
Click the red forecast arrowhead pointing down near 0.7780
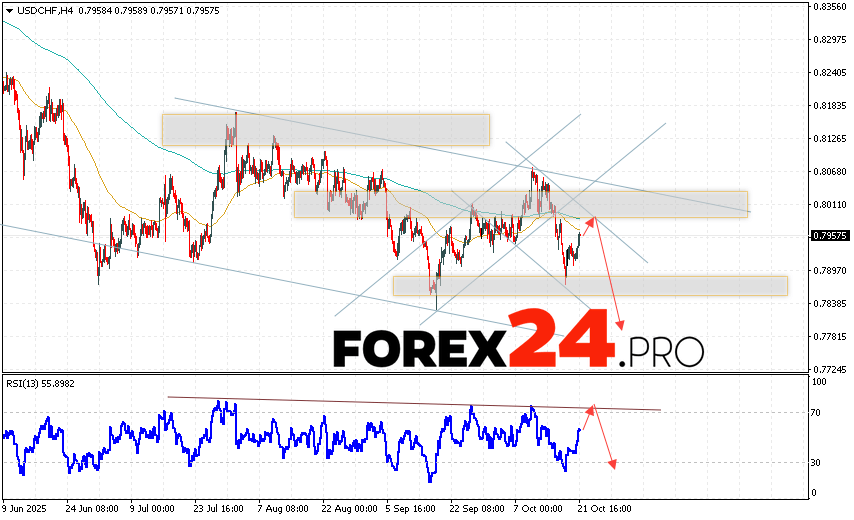coord(621,326)
